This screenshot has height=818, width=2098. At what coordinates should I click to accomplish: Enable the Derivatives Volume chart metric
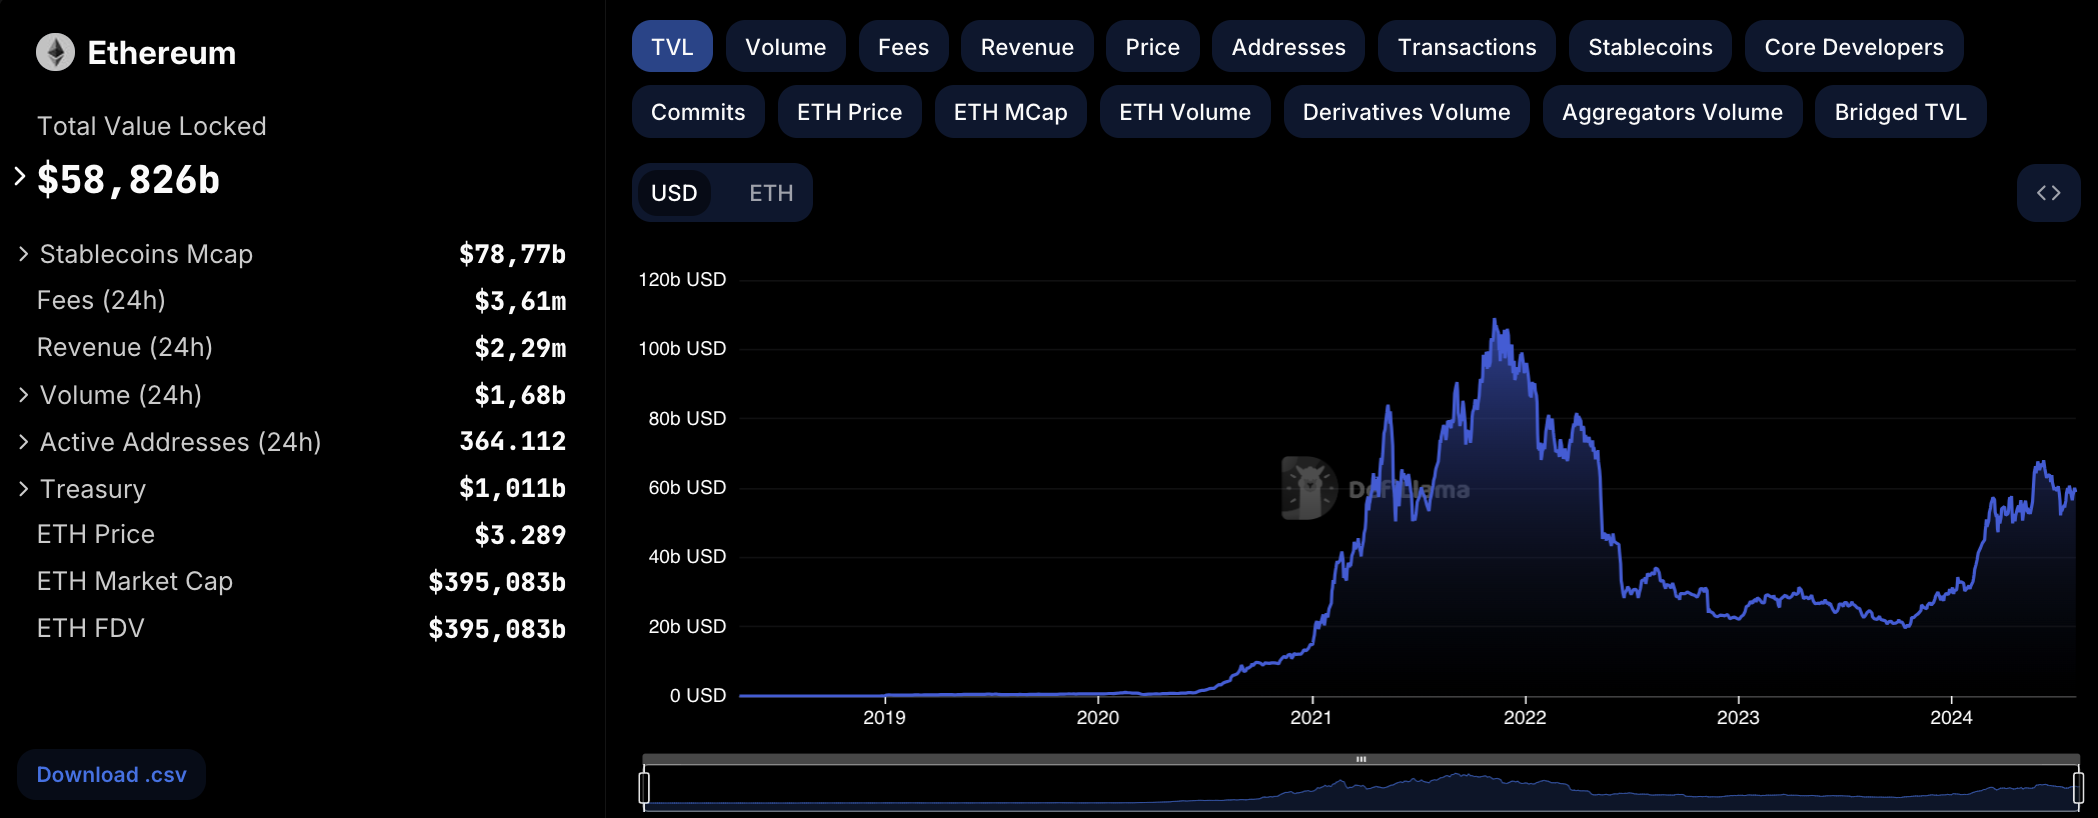pyautogui.click(x=1407, y=112)
